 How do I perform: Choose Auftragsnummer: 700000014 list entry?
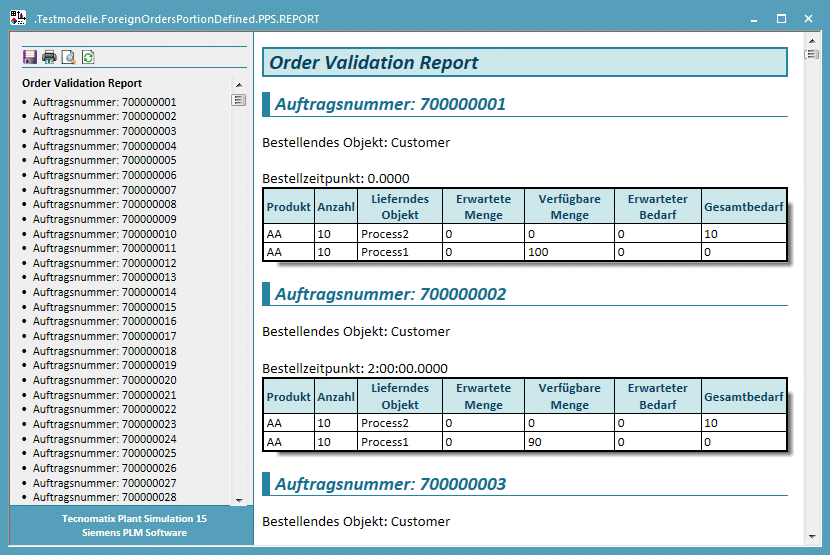click(x=104, y=292)
